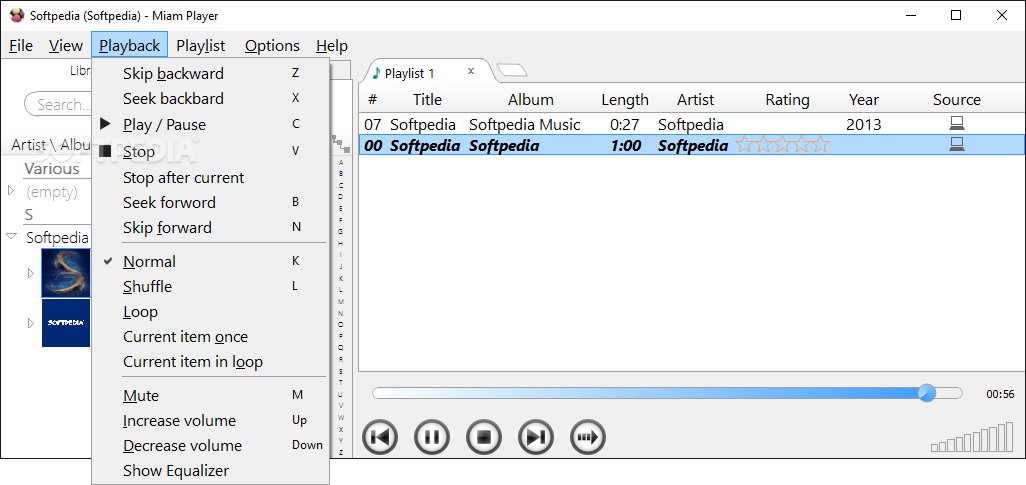Click the seek progress bar track
This screenshot has height=485, width=1026.
[667, 393]
